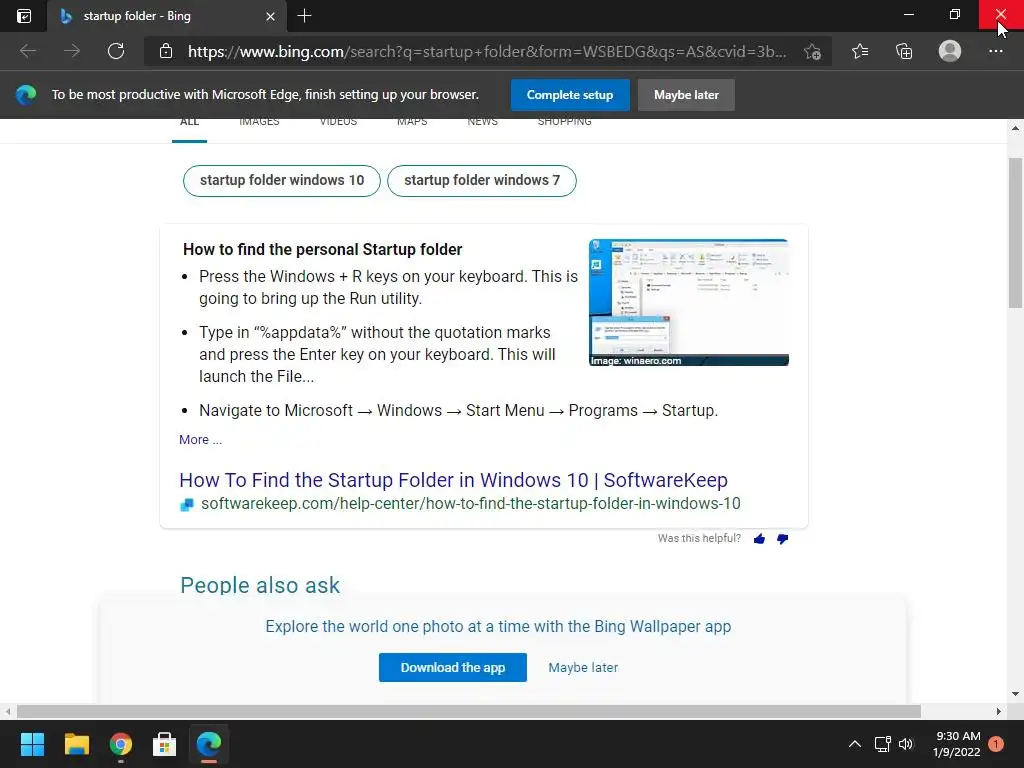Screen dimensions: 1024x768
Task: Click Download the app button
Action: [453, 667]
